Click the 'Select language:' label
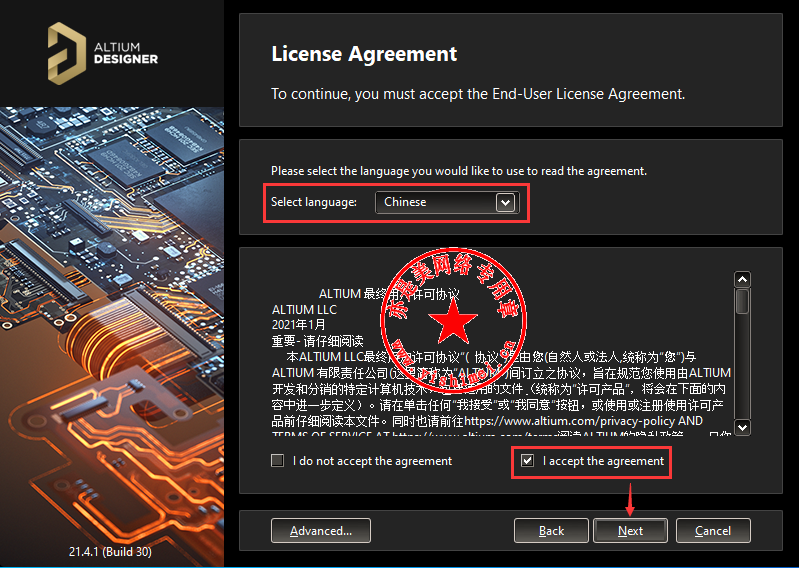 coord(314,202)
